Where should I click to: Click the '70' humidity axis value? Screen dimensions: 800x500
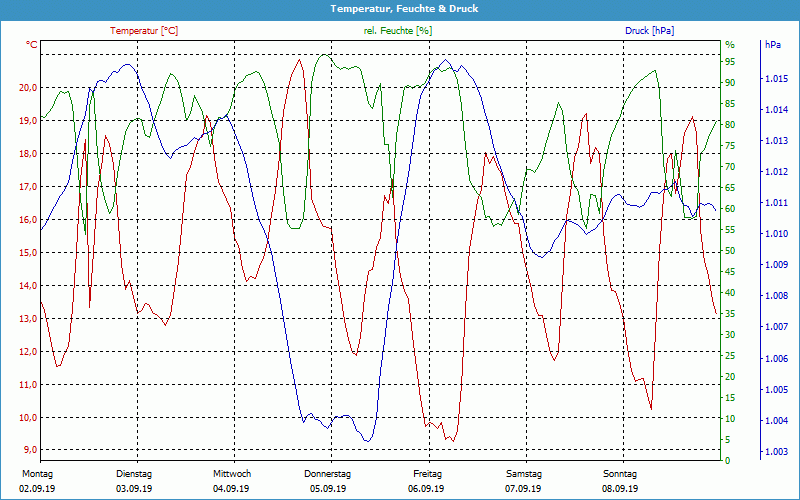pos(730,167)
